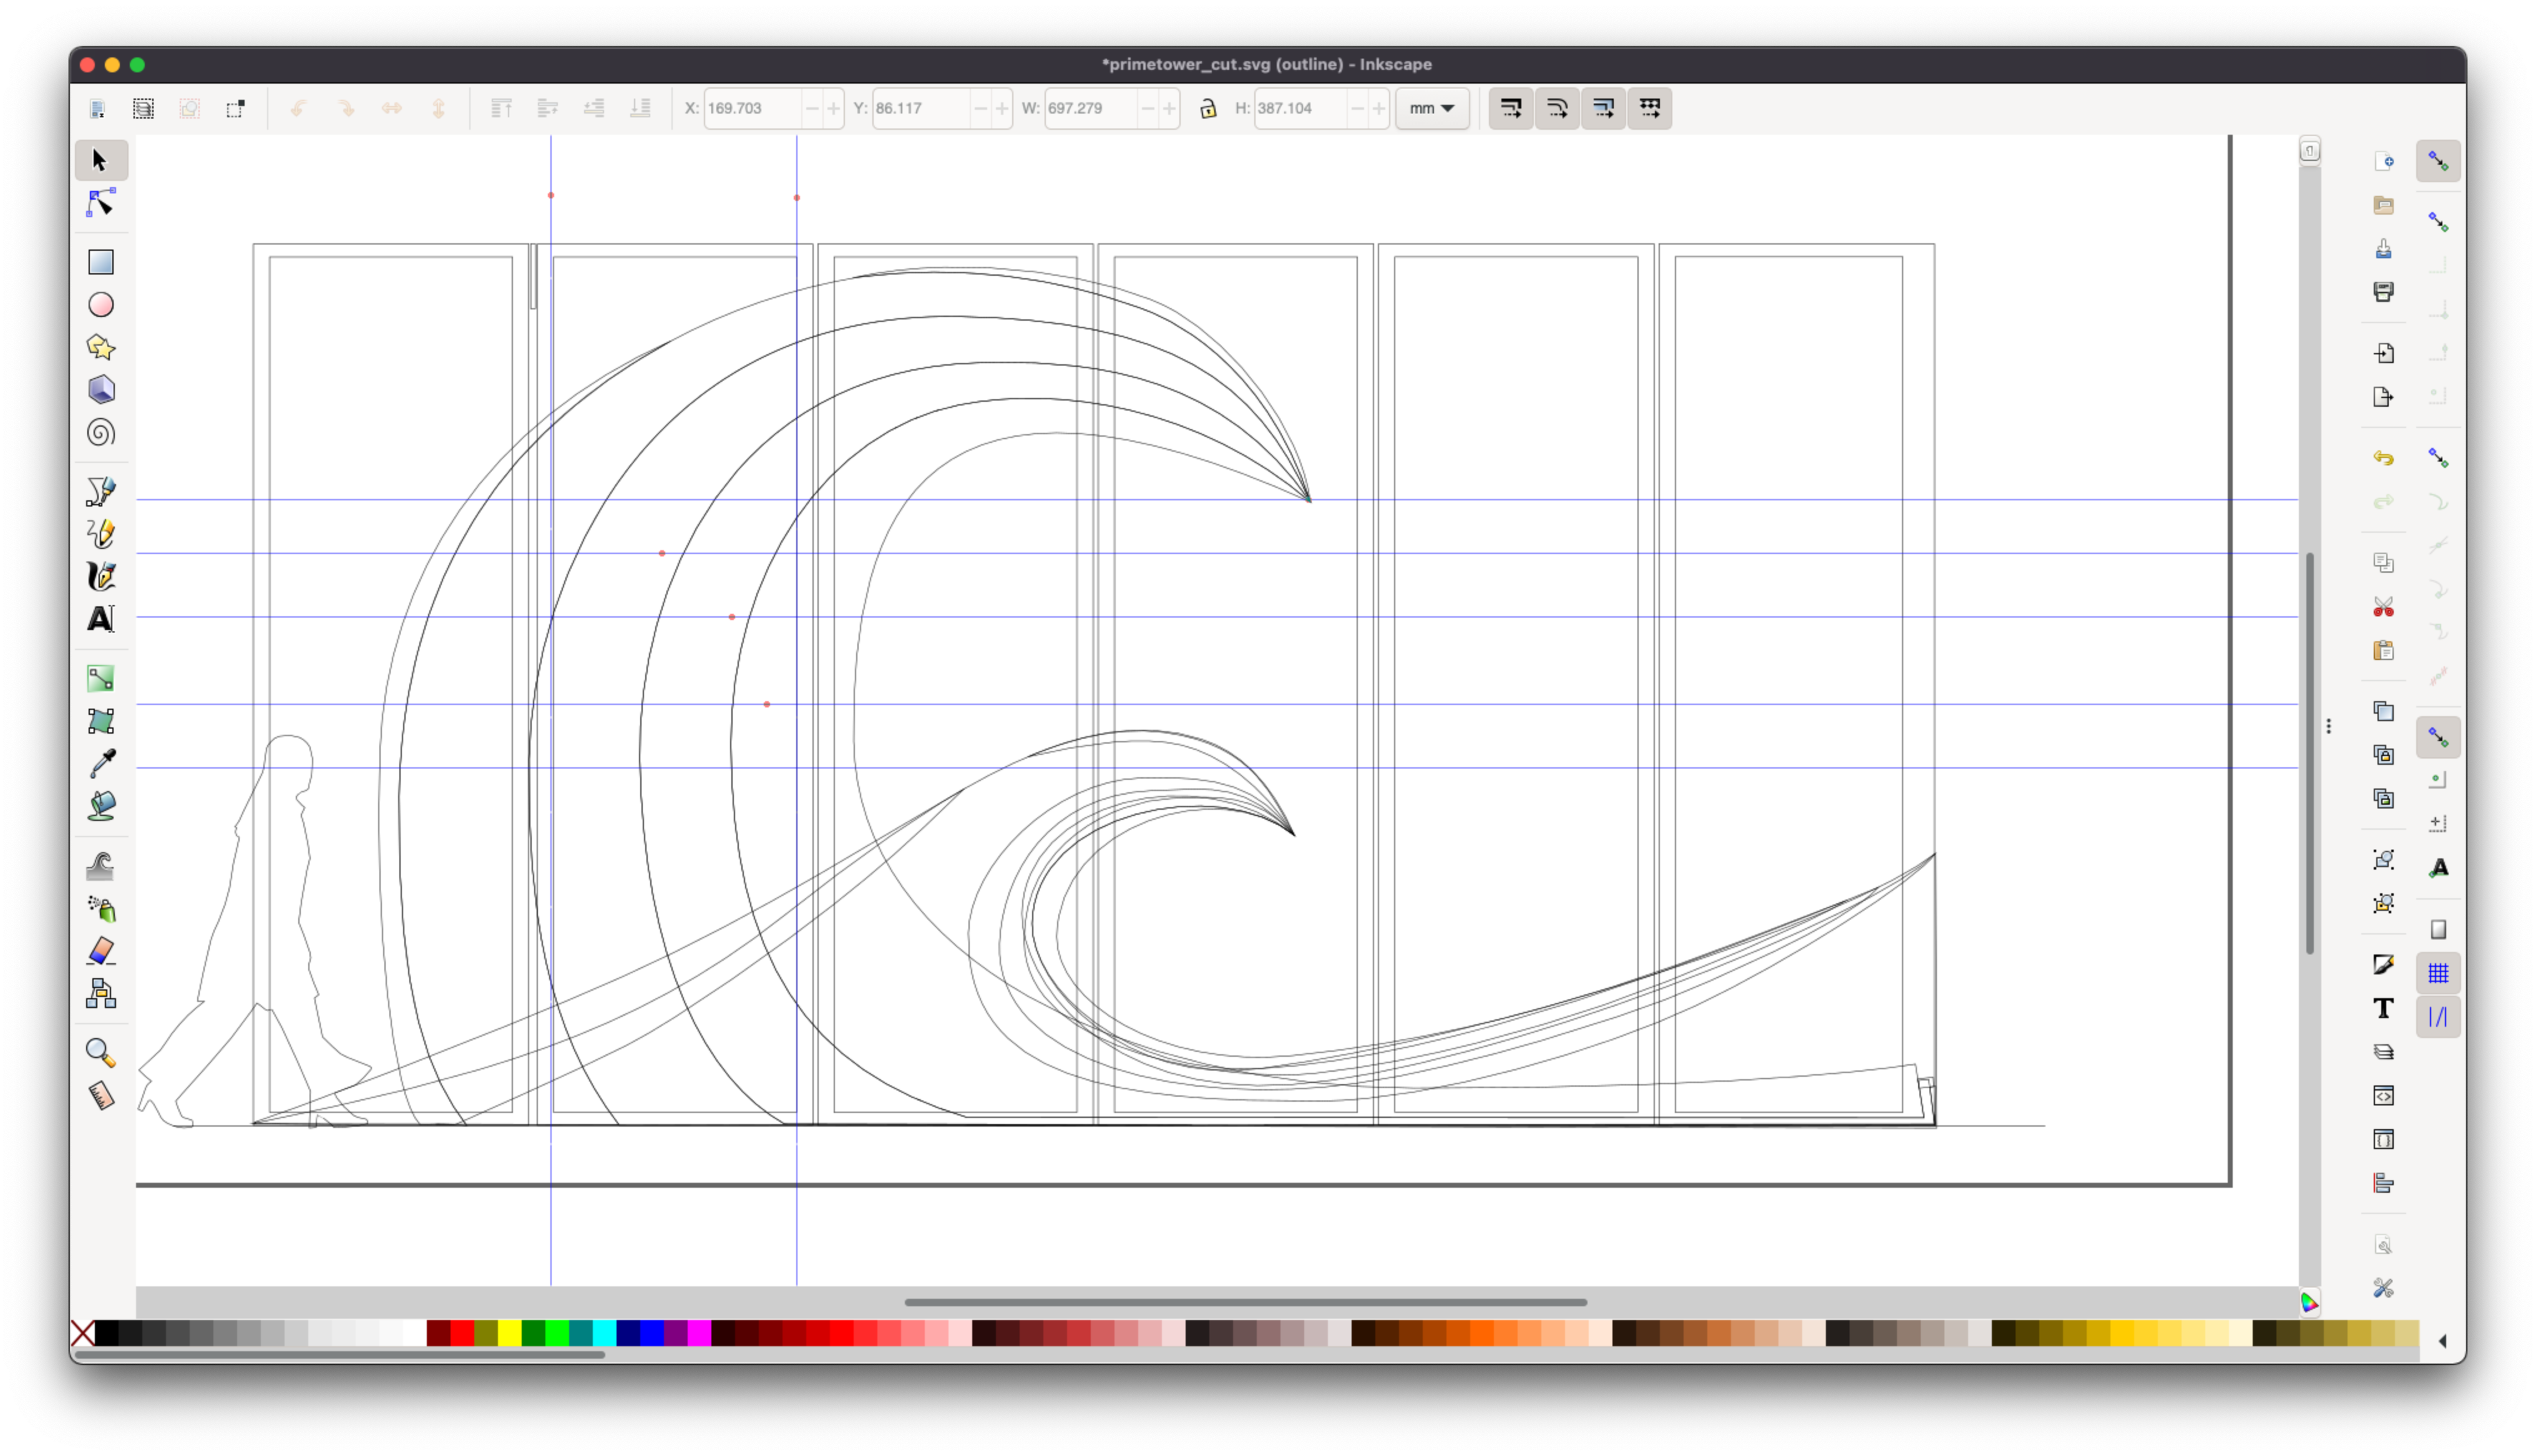
Task: Pick the cyan color swatch
Action: coord(605,1333)
